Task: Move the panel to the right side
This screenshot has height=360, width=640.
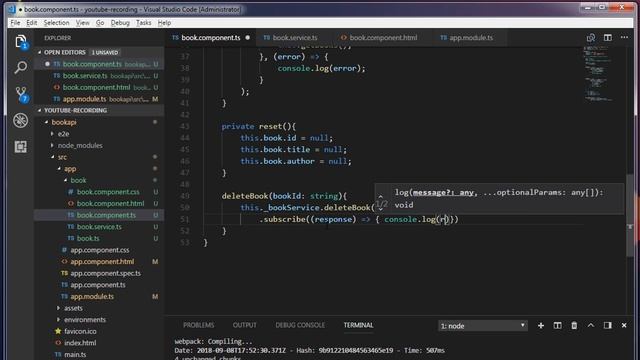Action: pyautogui.click(x=608, y=325)
